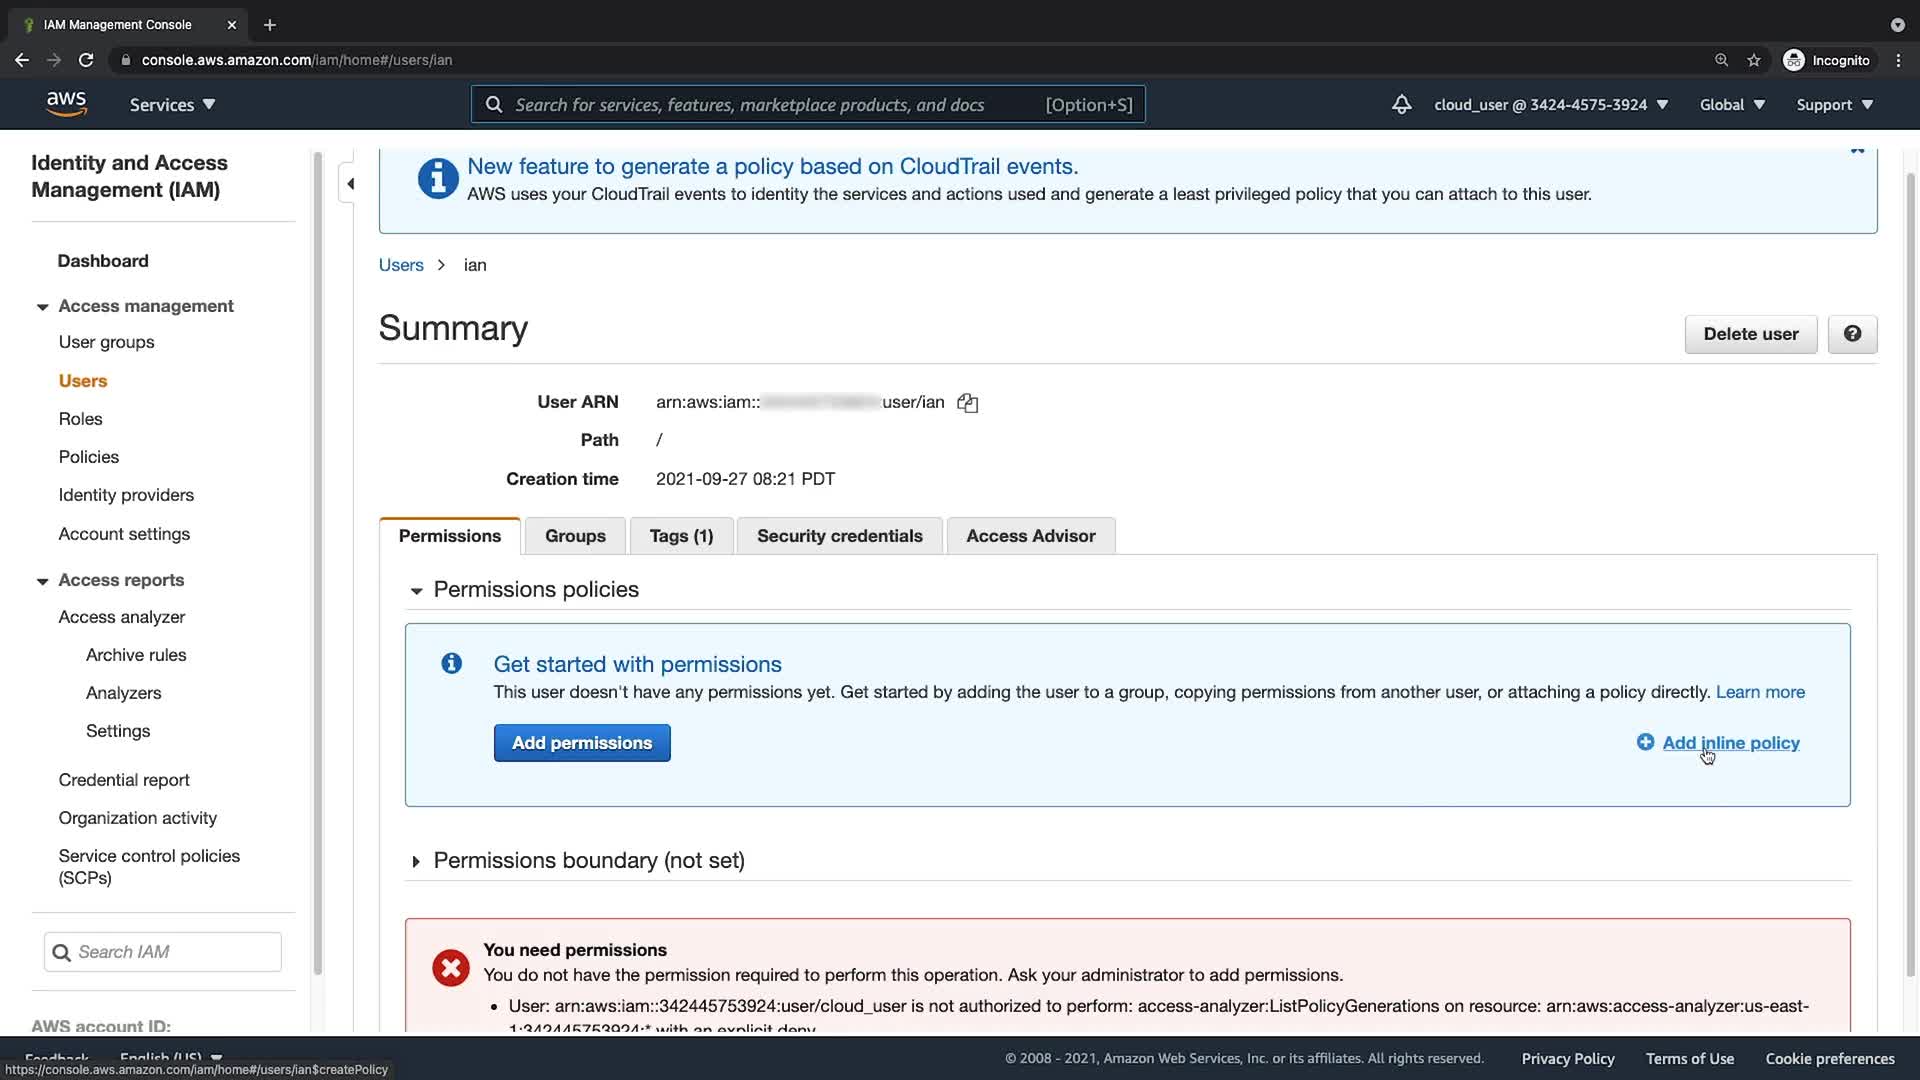Click the help question mark button

[1852, 334]
